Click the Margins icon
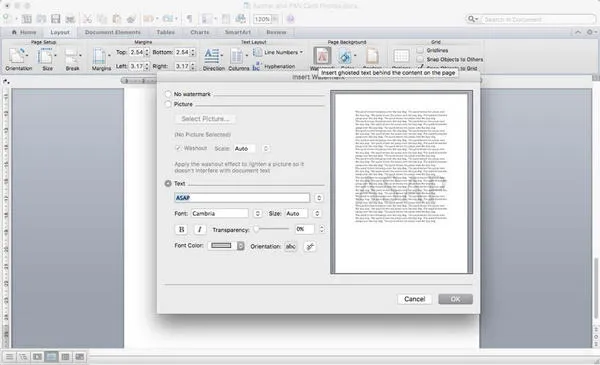Image resolution: width=600 pixels, height=365 pixels. (99, 56)
